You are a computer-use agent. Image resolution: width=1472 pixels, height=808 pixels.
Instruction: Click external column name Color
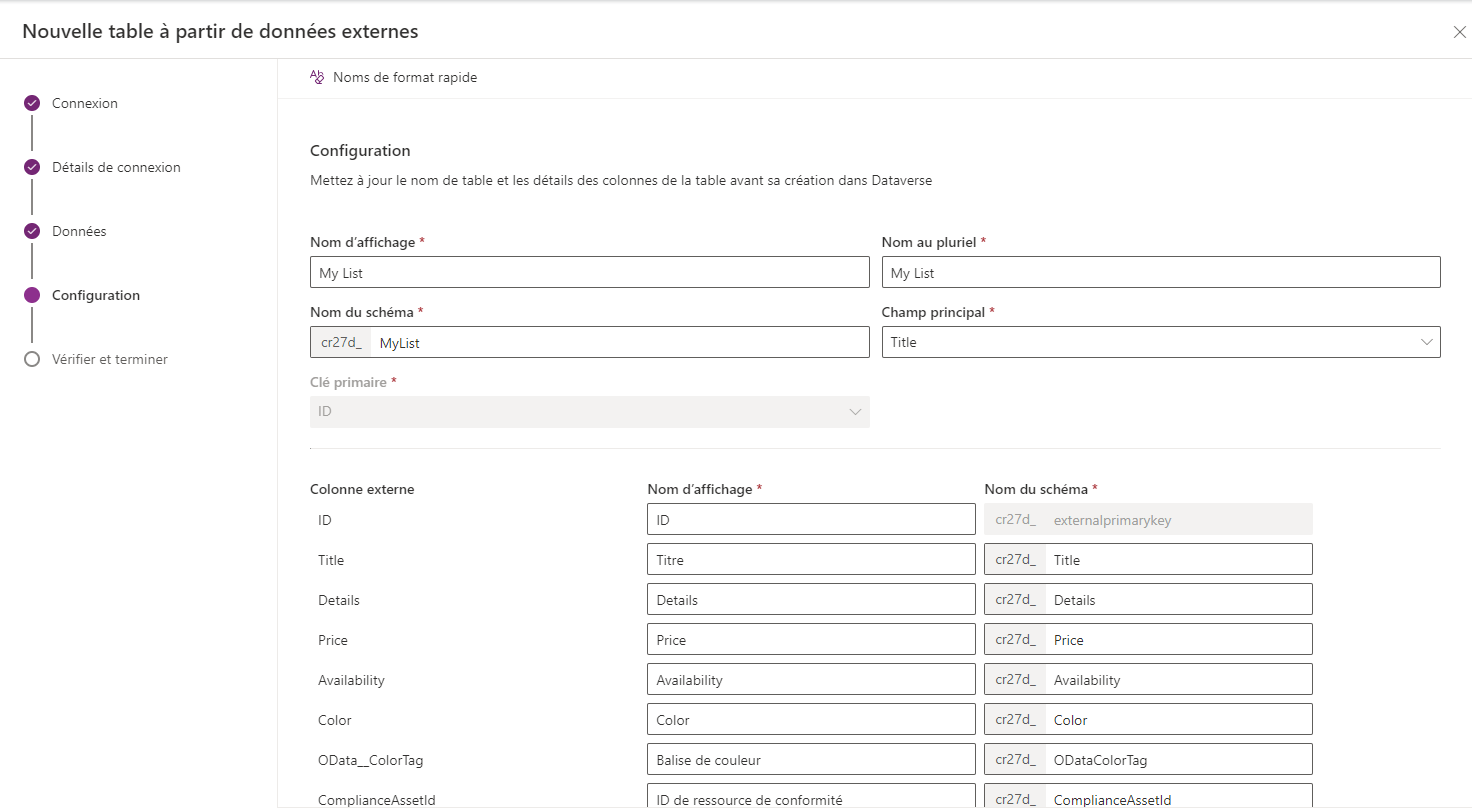[x=335, y=720]
